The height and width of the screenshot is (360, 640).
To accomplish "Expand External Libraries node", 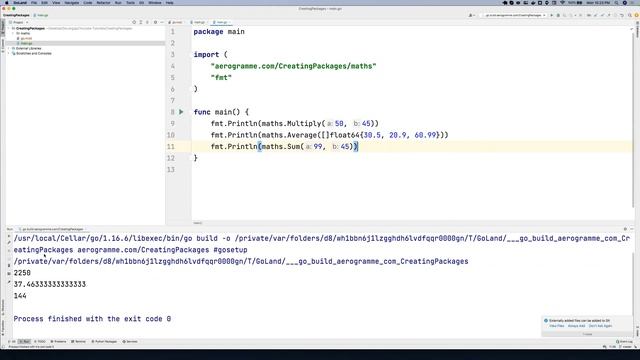I will (9, 48).
